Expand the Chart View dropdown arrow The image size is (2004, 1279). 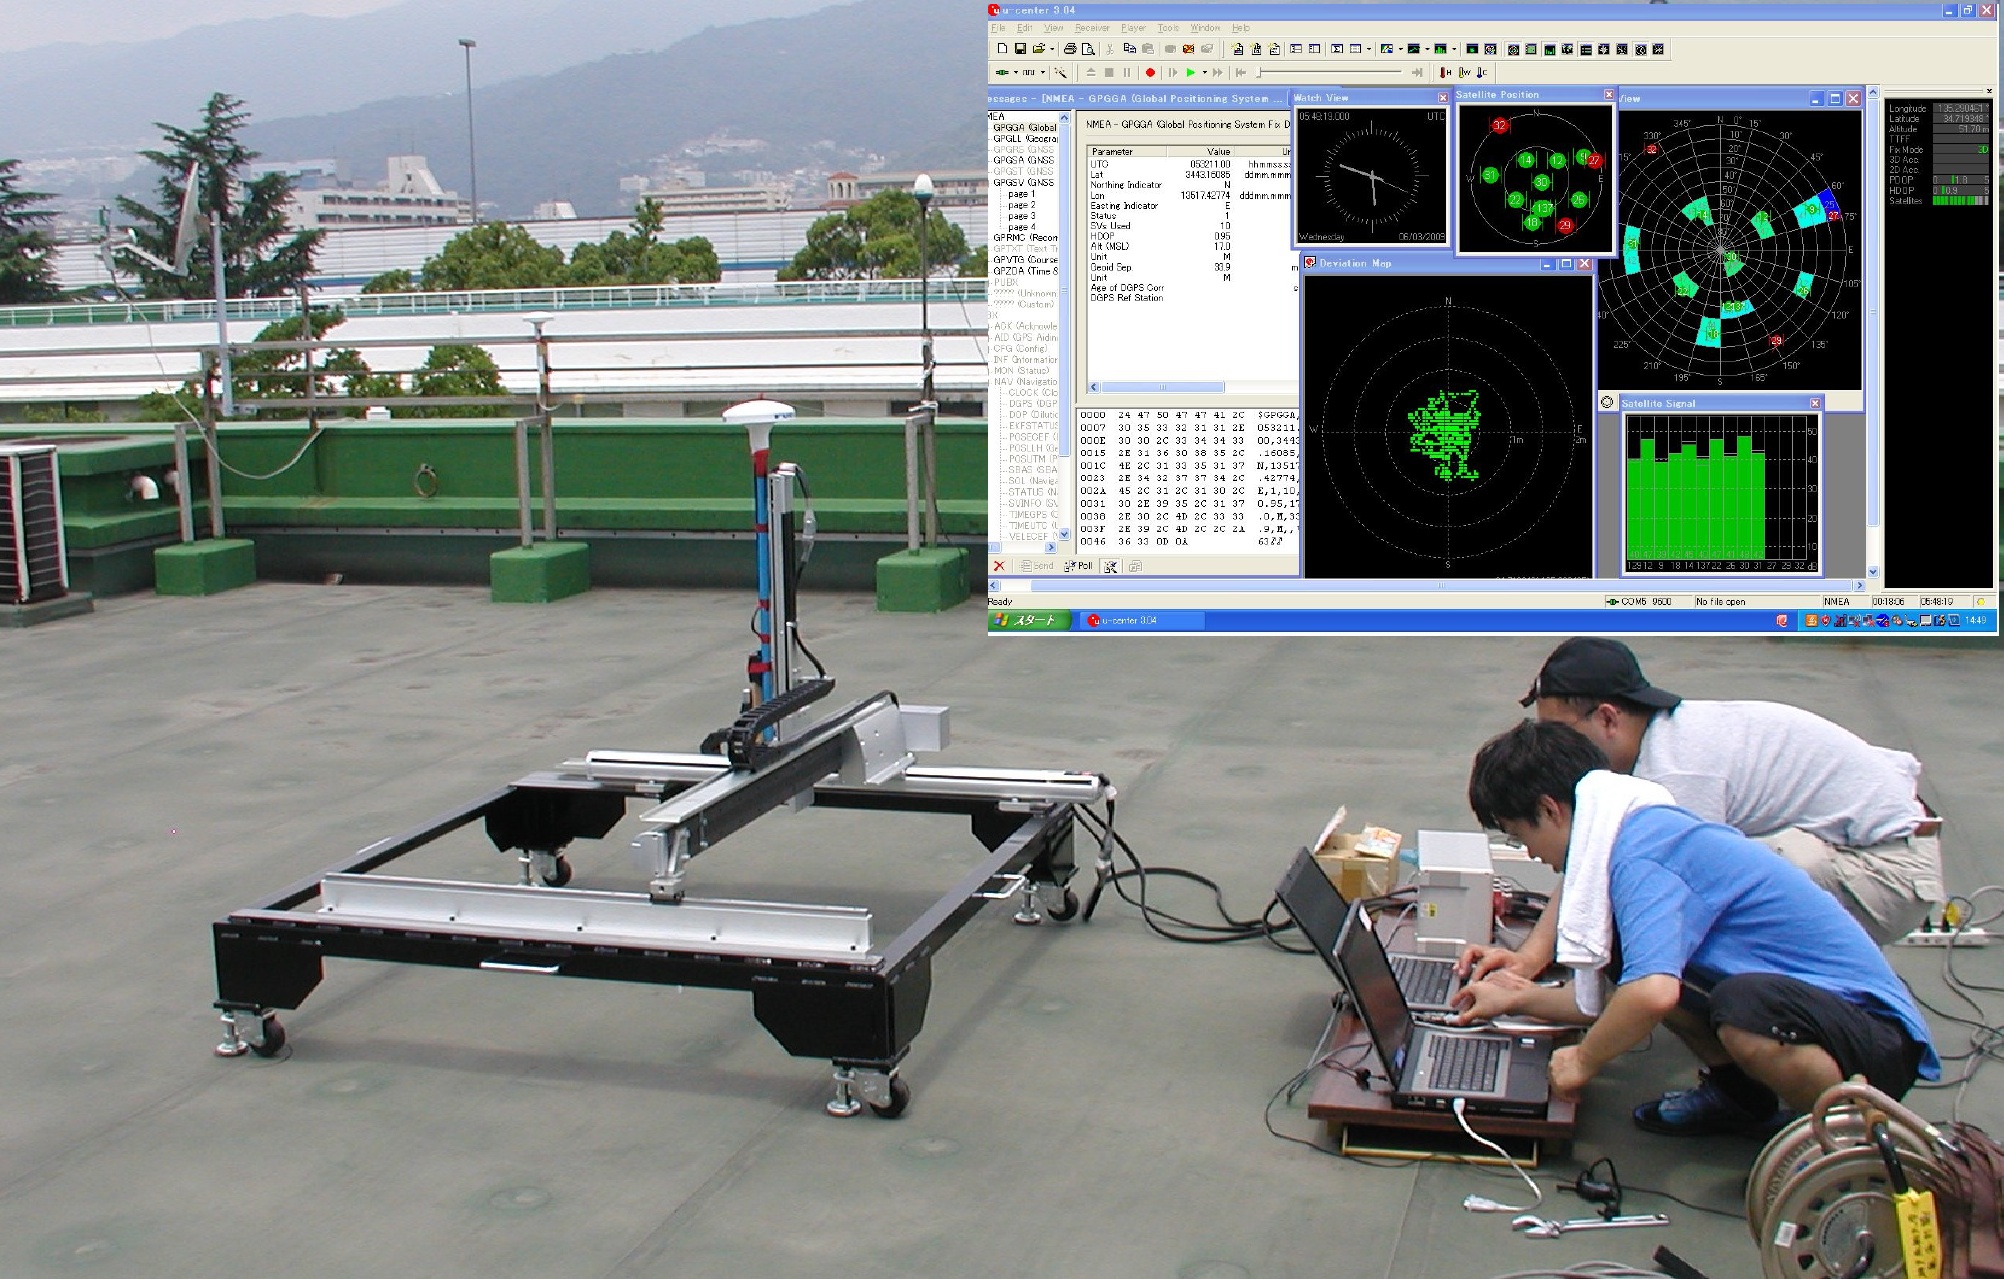pyautogui.click(x=1427, y=49)
